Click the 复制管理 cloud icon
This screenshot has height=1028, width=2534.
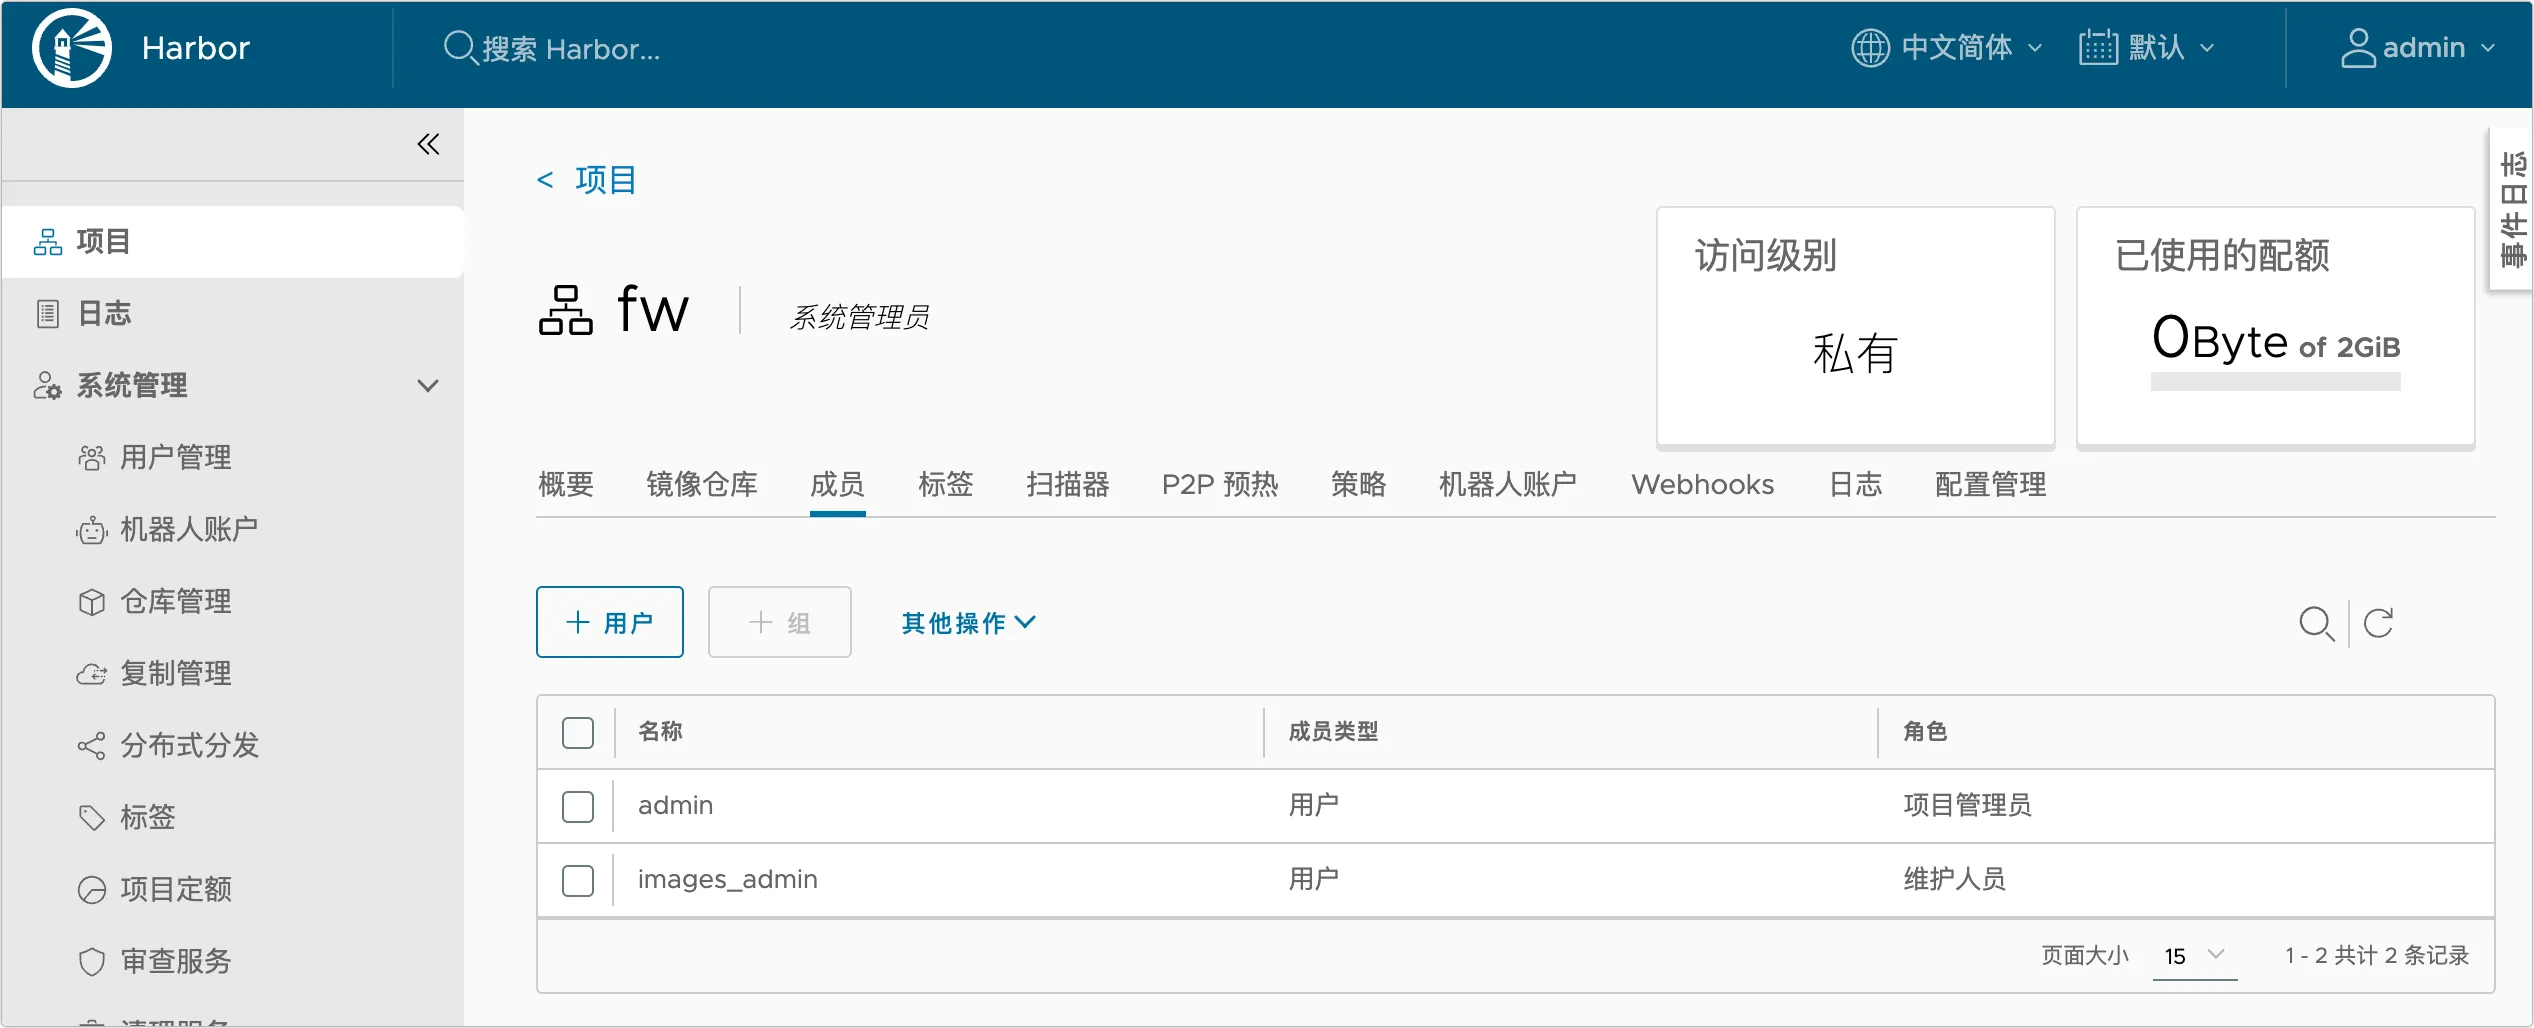click(92, 674)
